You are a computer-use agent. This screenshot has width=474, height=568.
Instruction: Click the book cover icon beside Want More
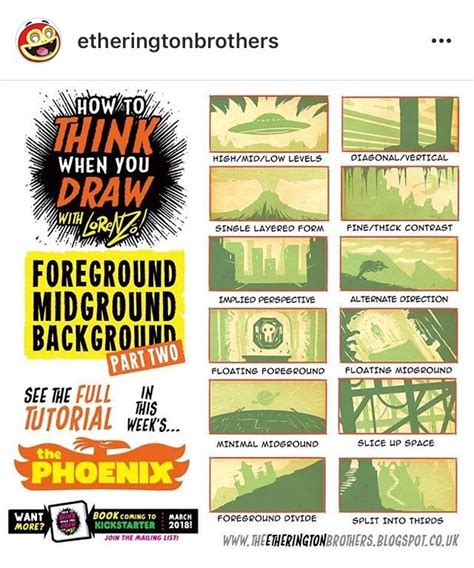[x=68, y=521]
